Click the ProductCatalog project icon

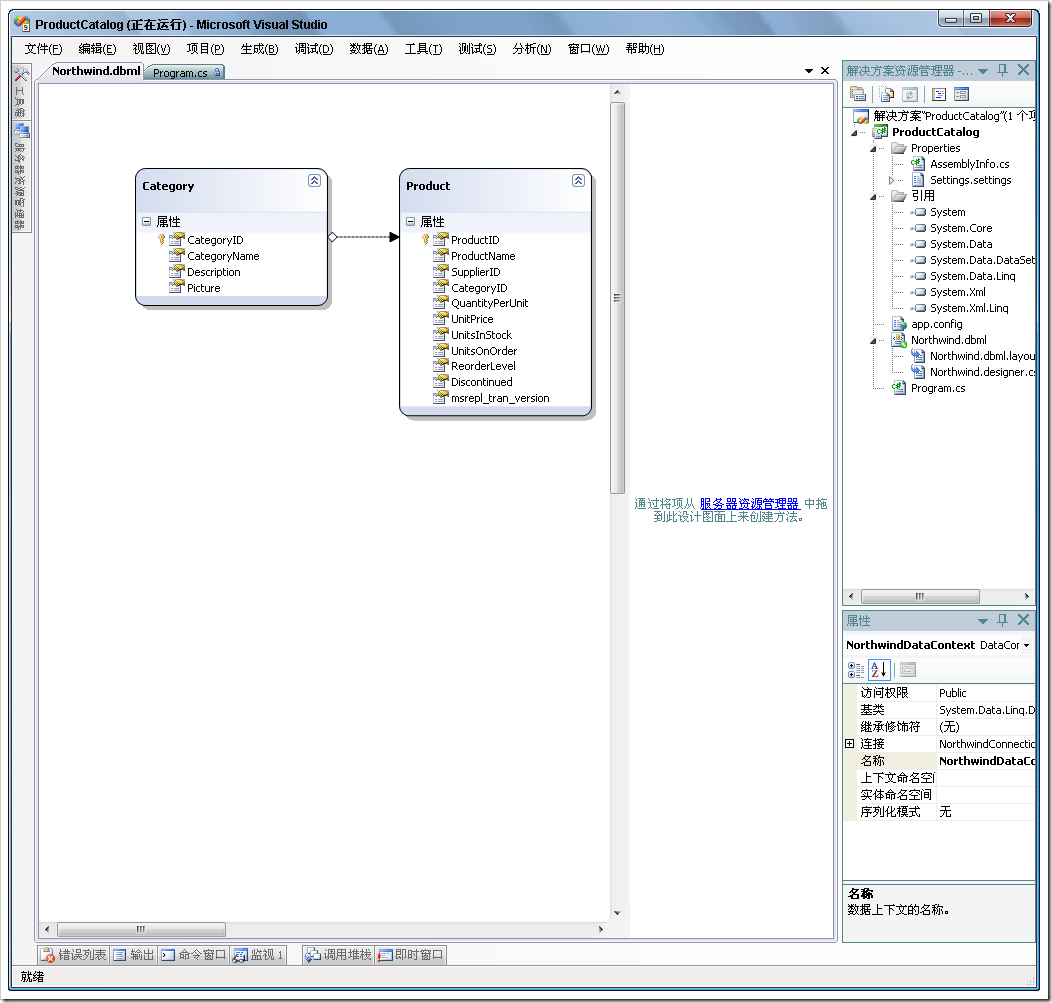(880, 132)
